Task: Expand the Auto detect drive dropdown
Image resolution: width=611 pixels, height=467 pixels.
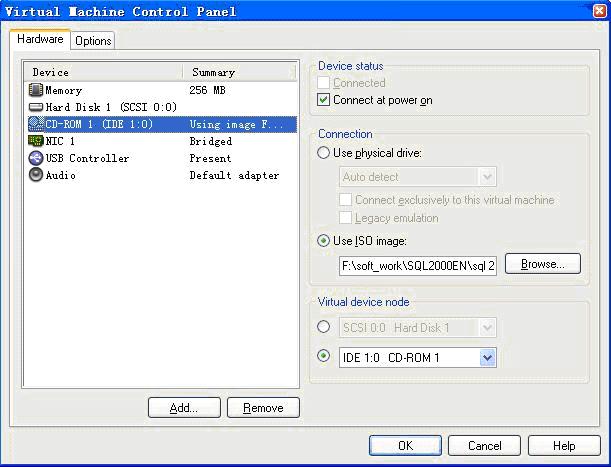Action: pyautogui.click(x=487, y=177)
